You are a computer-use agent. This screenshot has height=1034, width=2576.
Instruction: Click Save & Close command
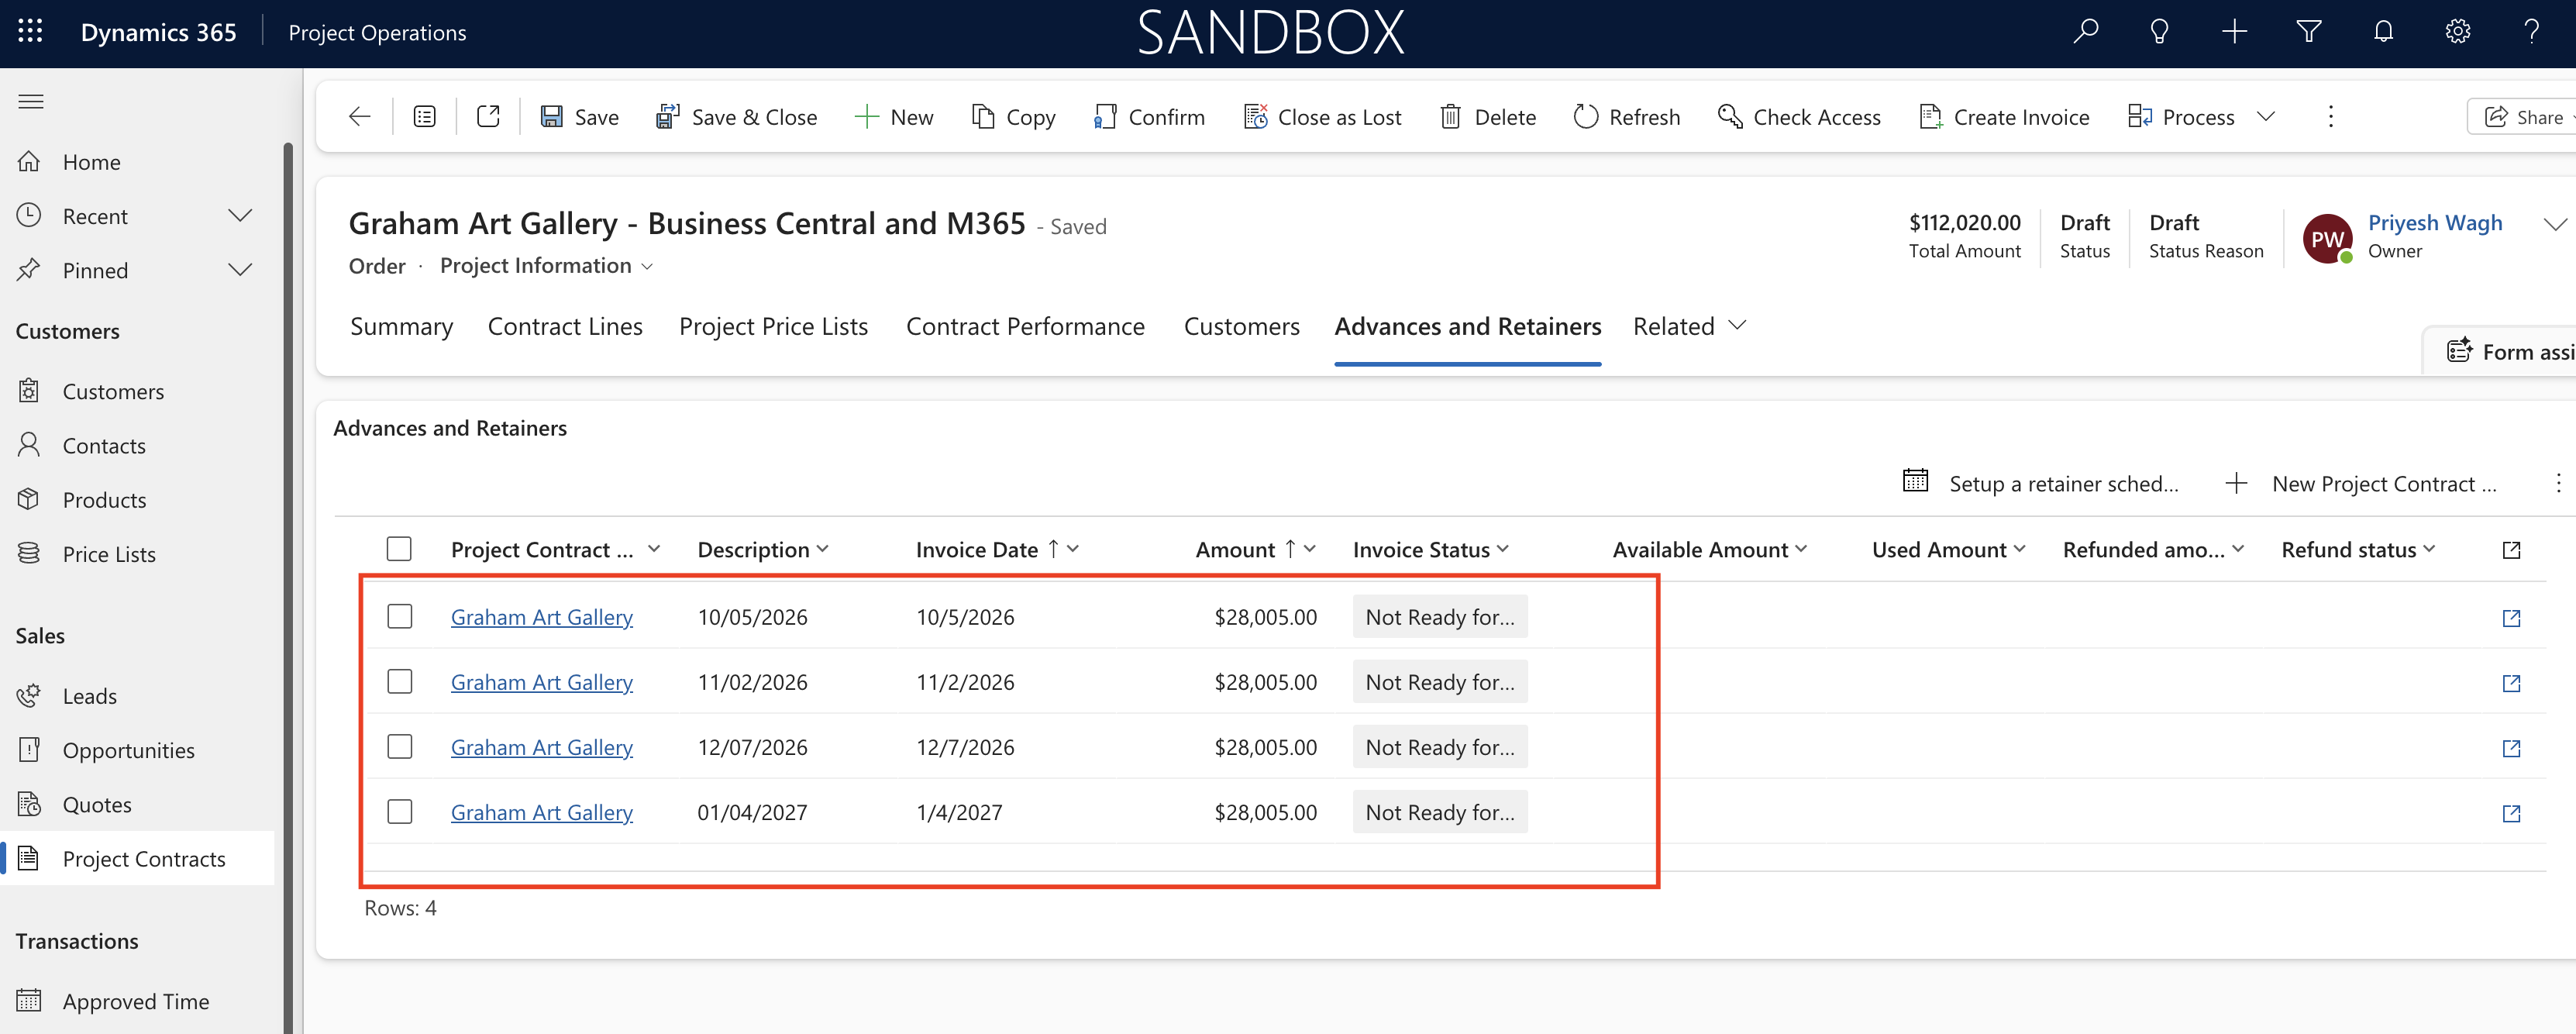point(736,117)
